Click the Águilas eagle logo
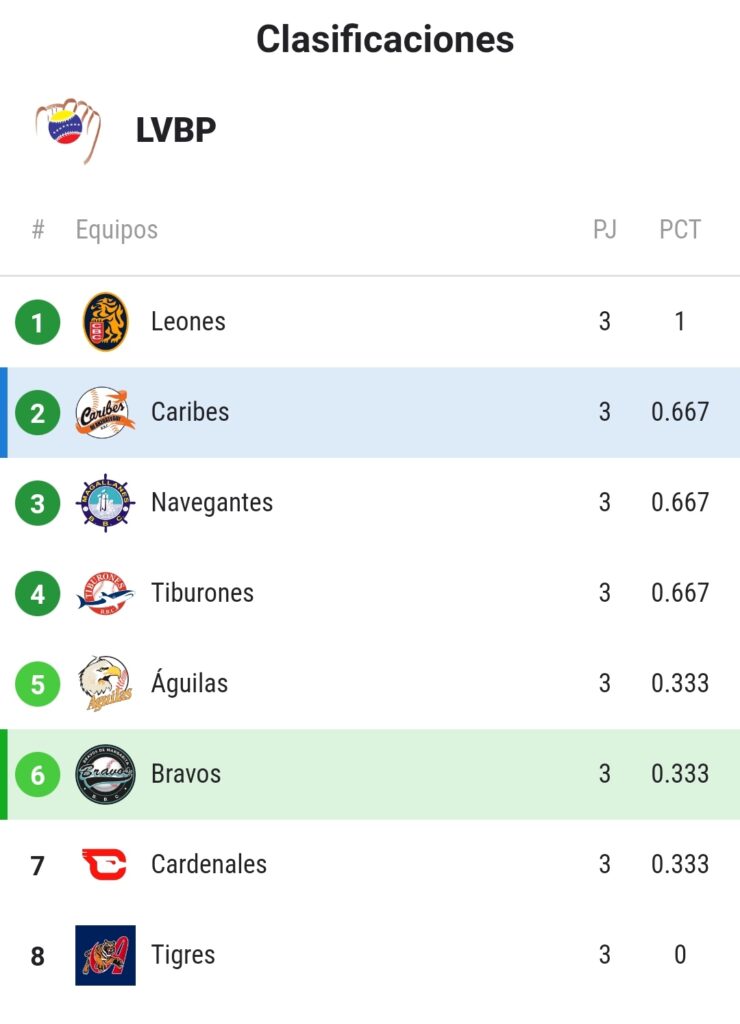Screen dimensions: 740x1024 pyautogui.click(x=105, y=683)
